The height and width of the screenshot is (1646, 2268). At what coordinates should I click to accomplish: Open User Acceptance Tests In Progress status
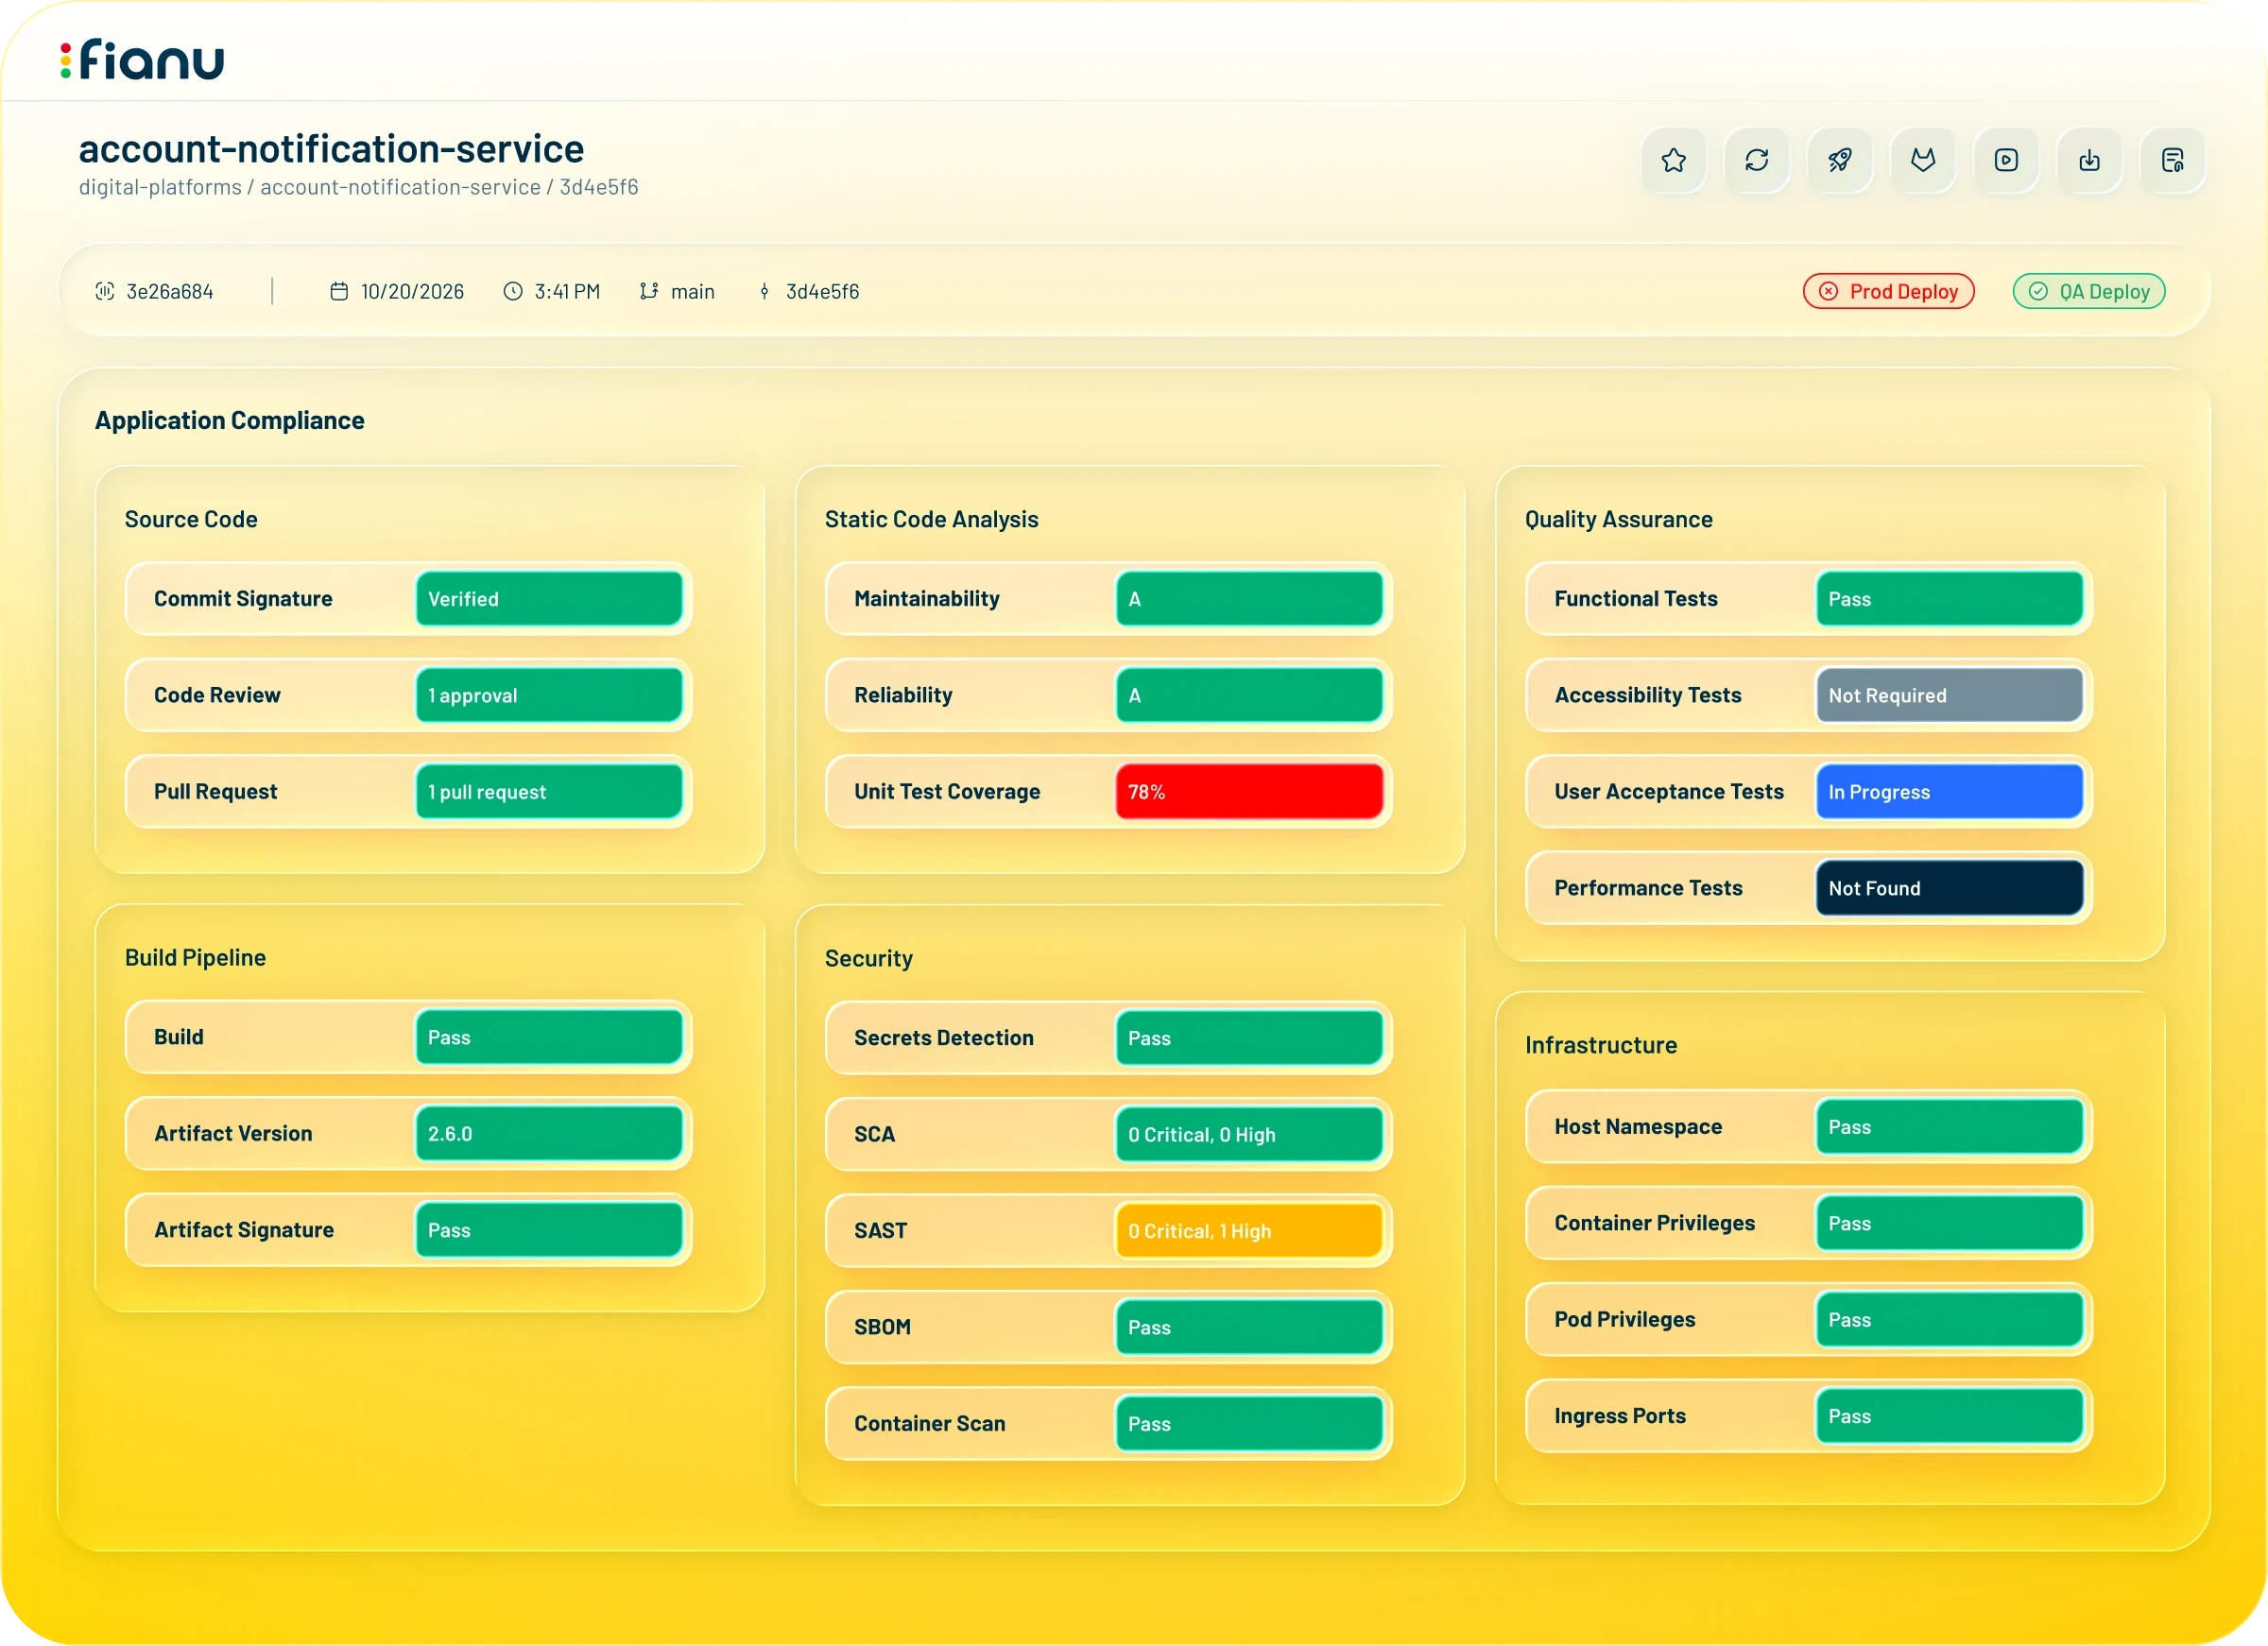coord(1949,791)
